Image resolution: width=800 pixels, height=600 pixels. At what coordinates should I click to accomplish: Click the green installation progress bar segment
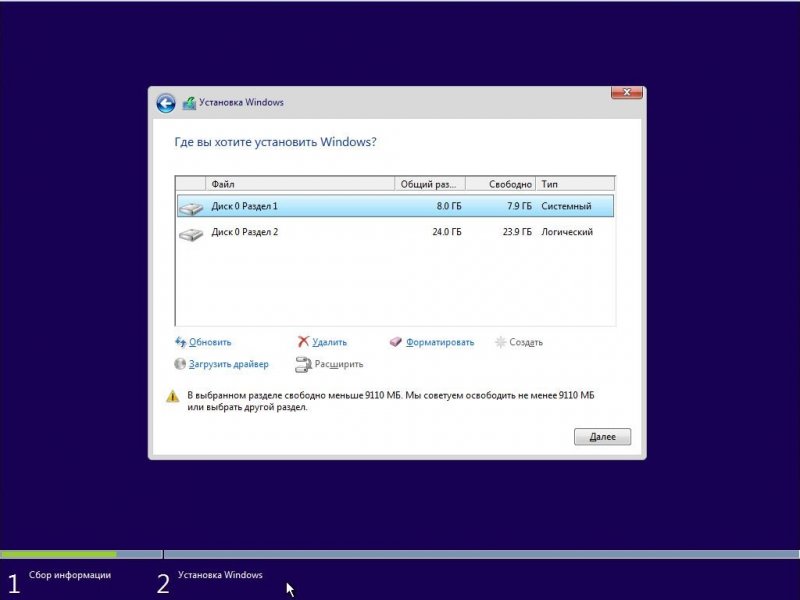59,554
